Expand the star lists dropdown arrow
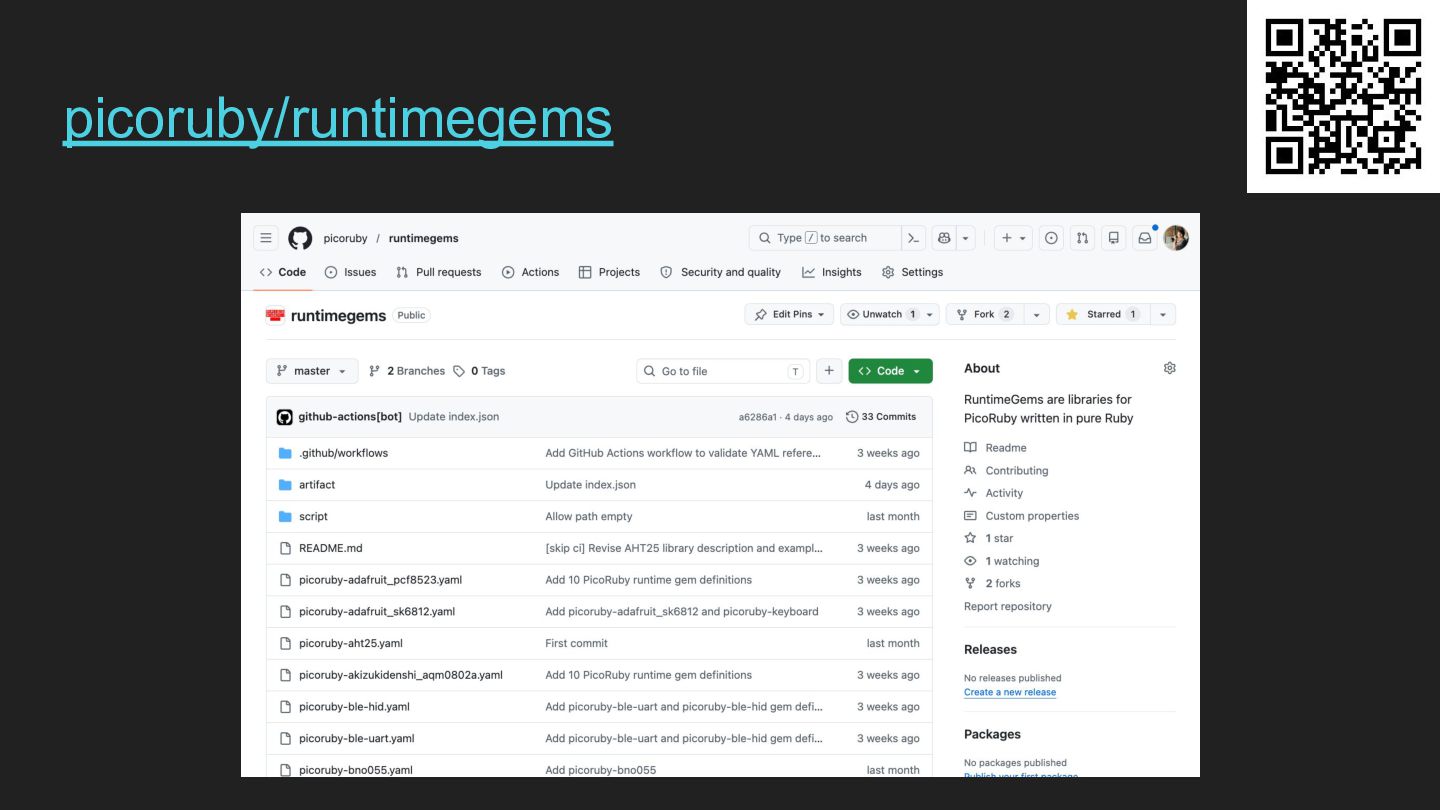This screenshot has height=810, width=1440. click(x=1163, y=314)
